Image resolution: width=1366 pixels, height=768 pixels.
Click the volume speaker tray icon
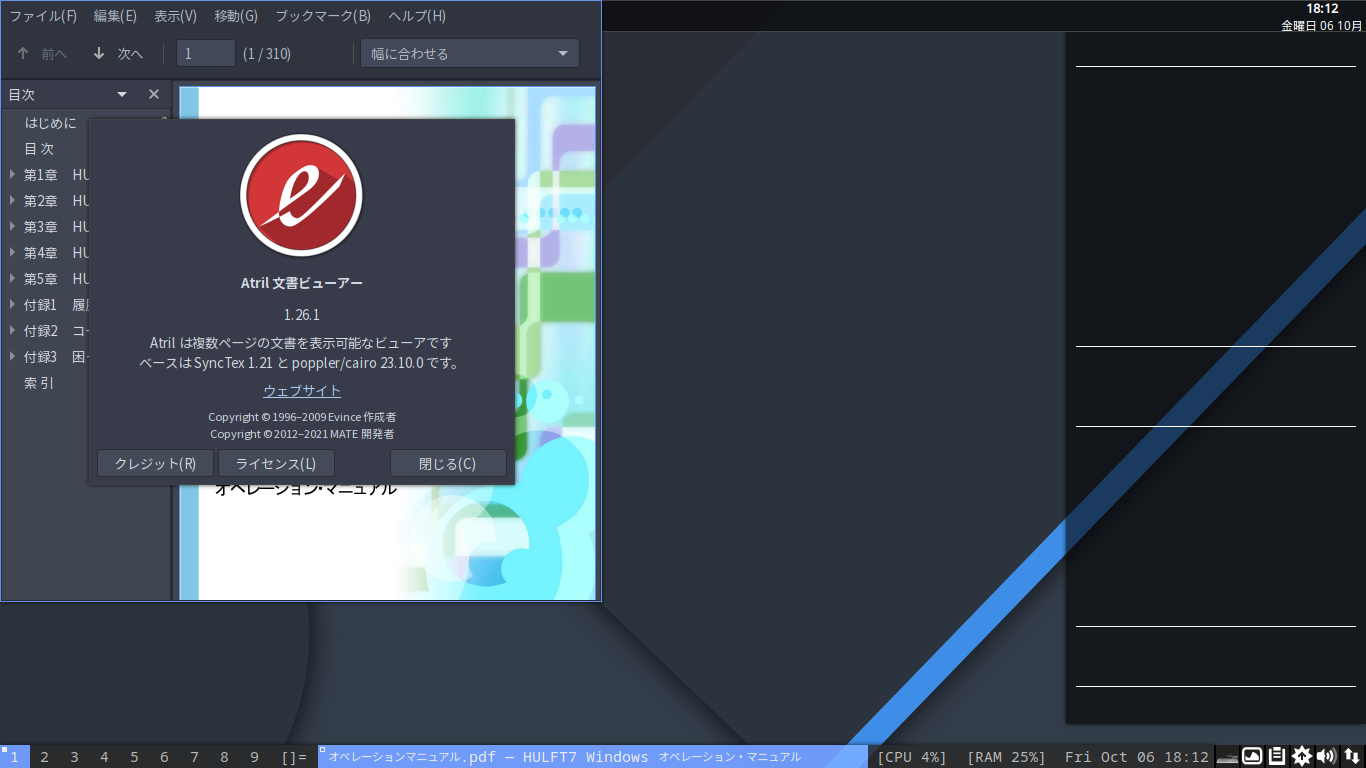click(1326, 757)
